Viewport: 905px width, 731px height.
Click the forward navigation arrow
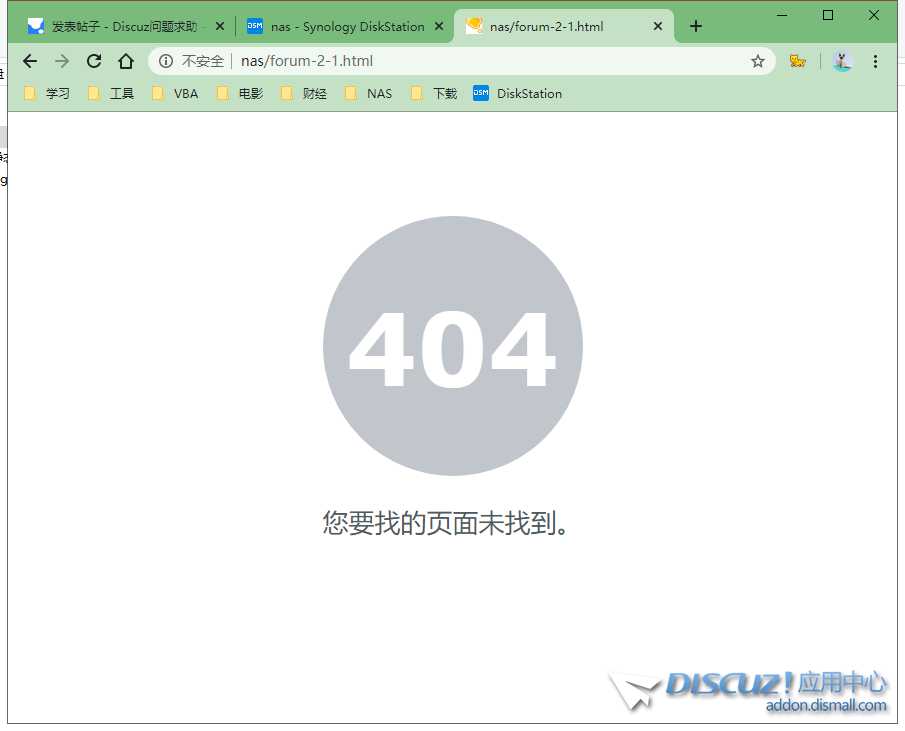62,61
